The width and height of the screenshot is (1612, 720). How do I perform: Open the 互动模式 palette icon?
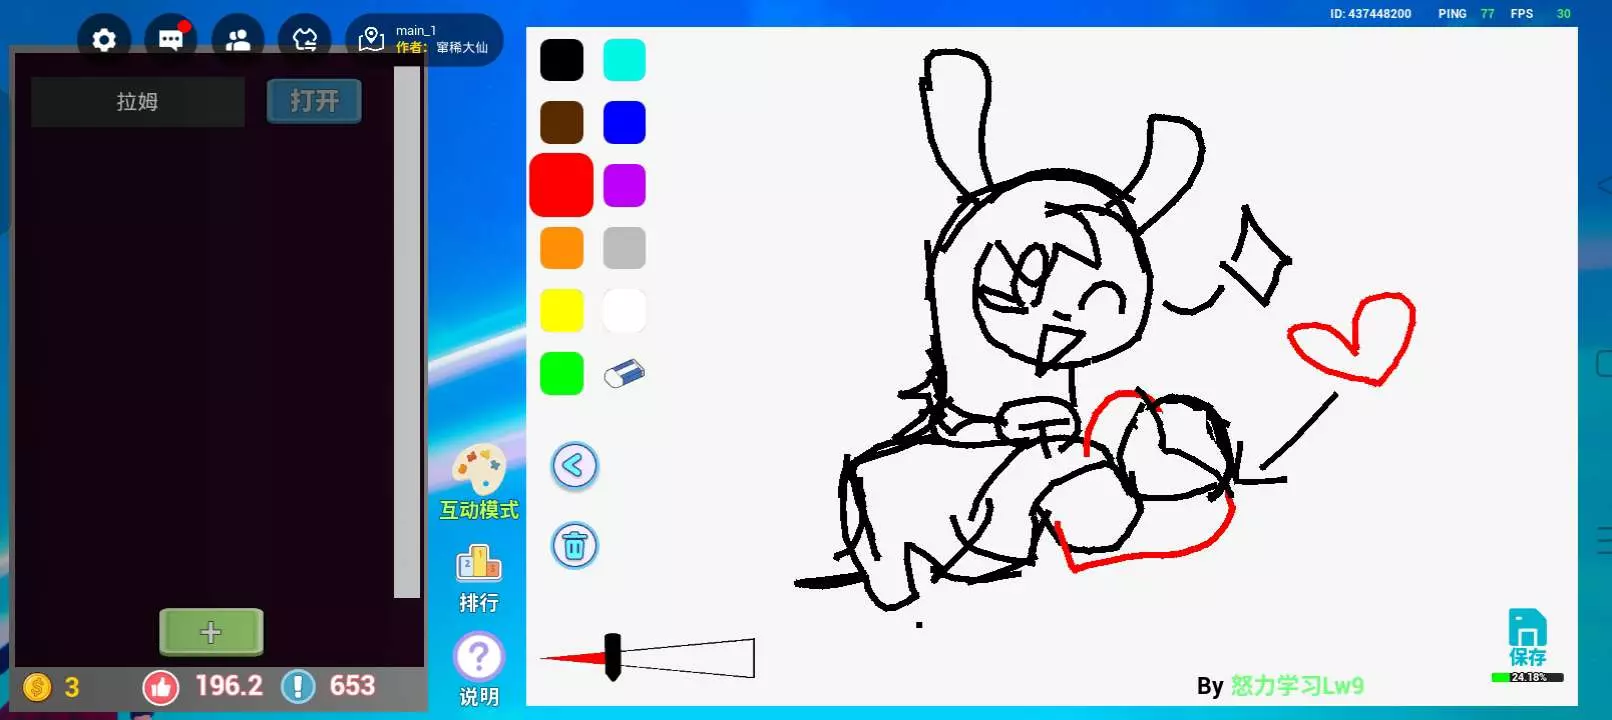[479, 470]
